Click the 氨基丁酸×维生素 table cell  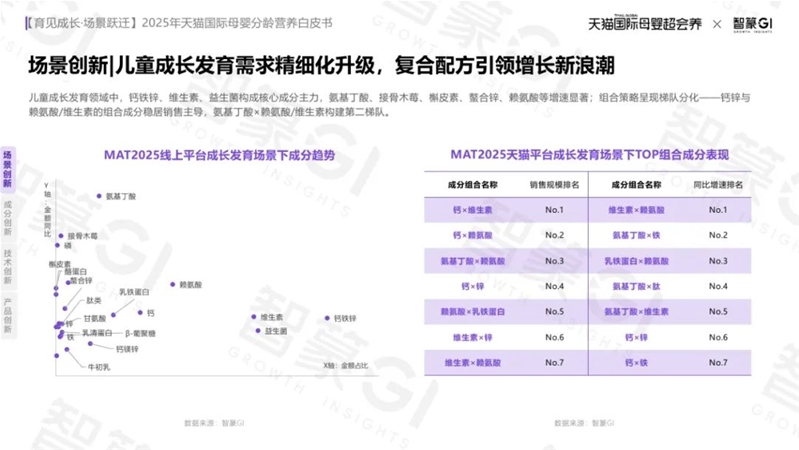coord(636,311)
